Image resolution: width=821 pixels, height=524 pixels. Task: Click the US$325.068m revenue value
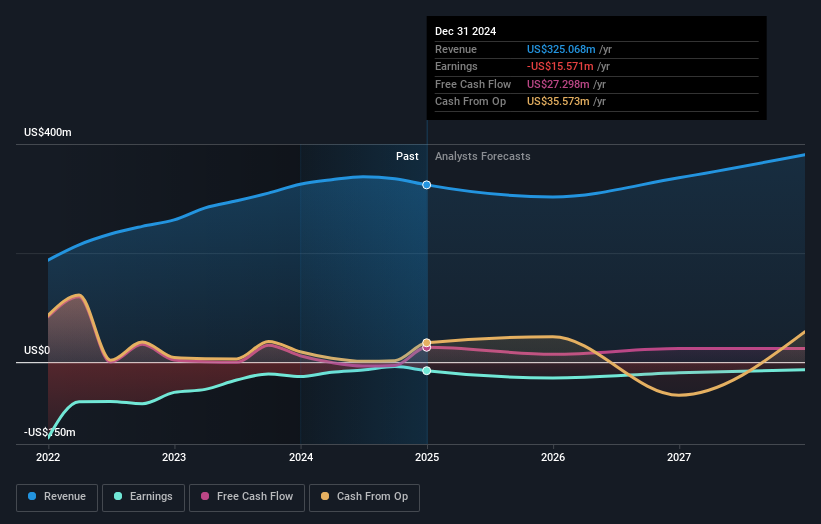click(561, 49)
